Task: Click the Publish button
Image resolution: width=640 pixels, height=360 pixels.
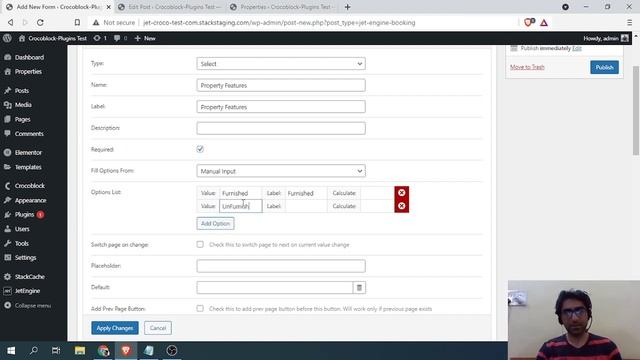Action: [604, 67]
